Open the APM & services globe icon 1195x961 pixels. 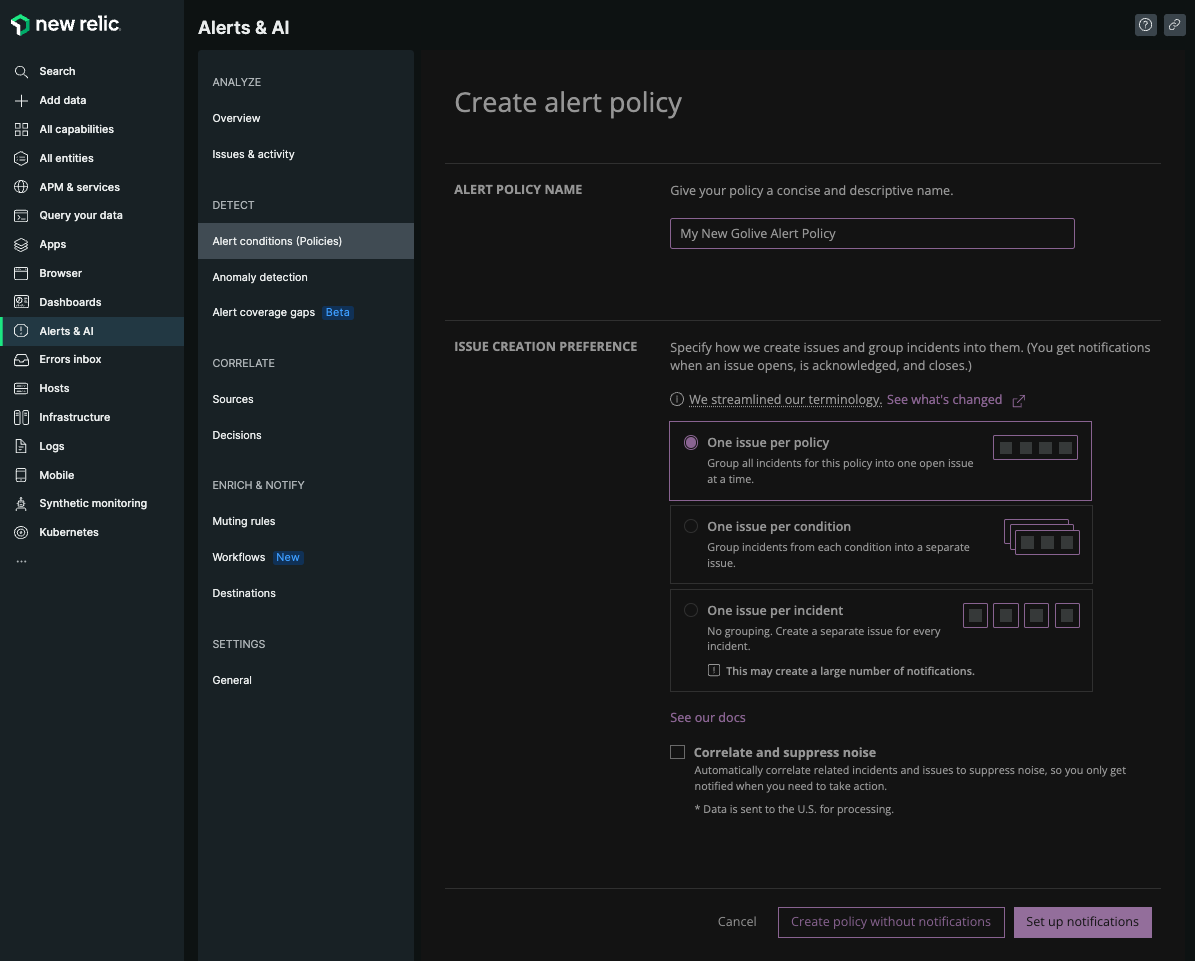click(x=21, y=187)
